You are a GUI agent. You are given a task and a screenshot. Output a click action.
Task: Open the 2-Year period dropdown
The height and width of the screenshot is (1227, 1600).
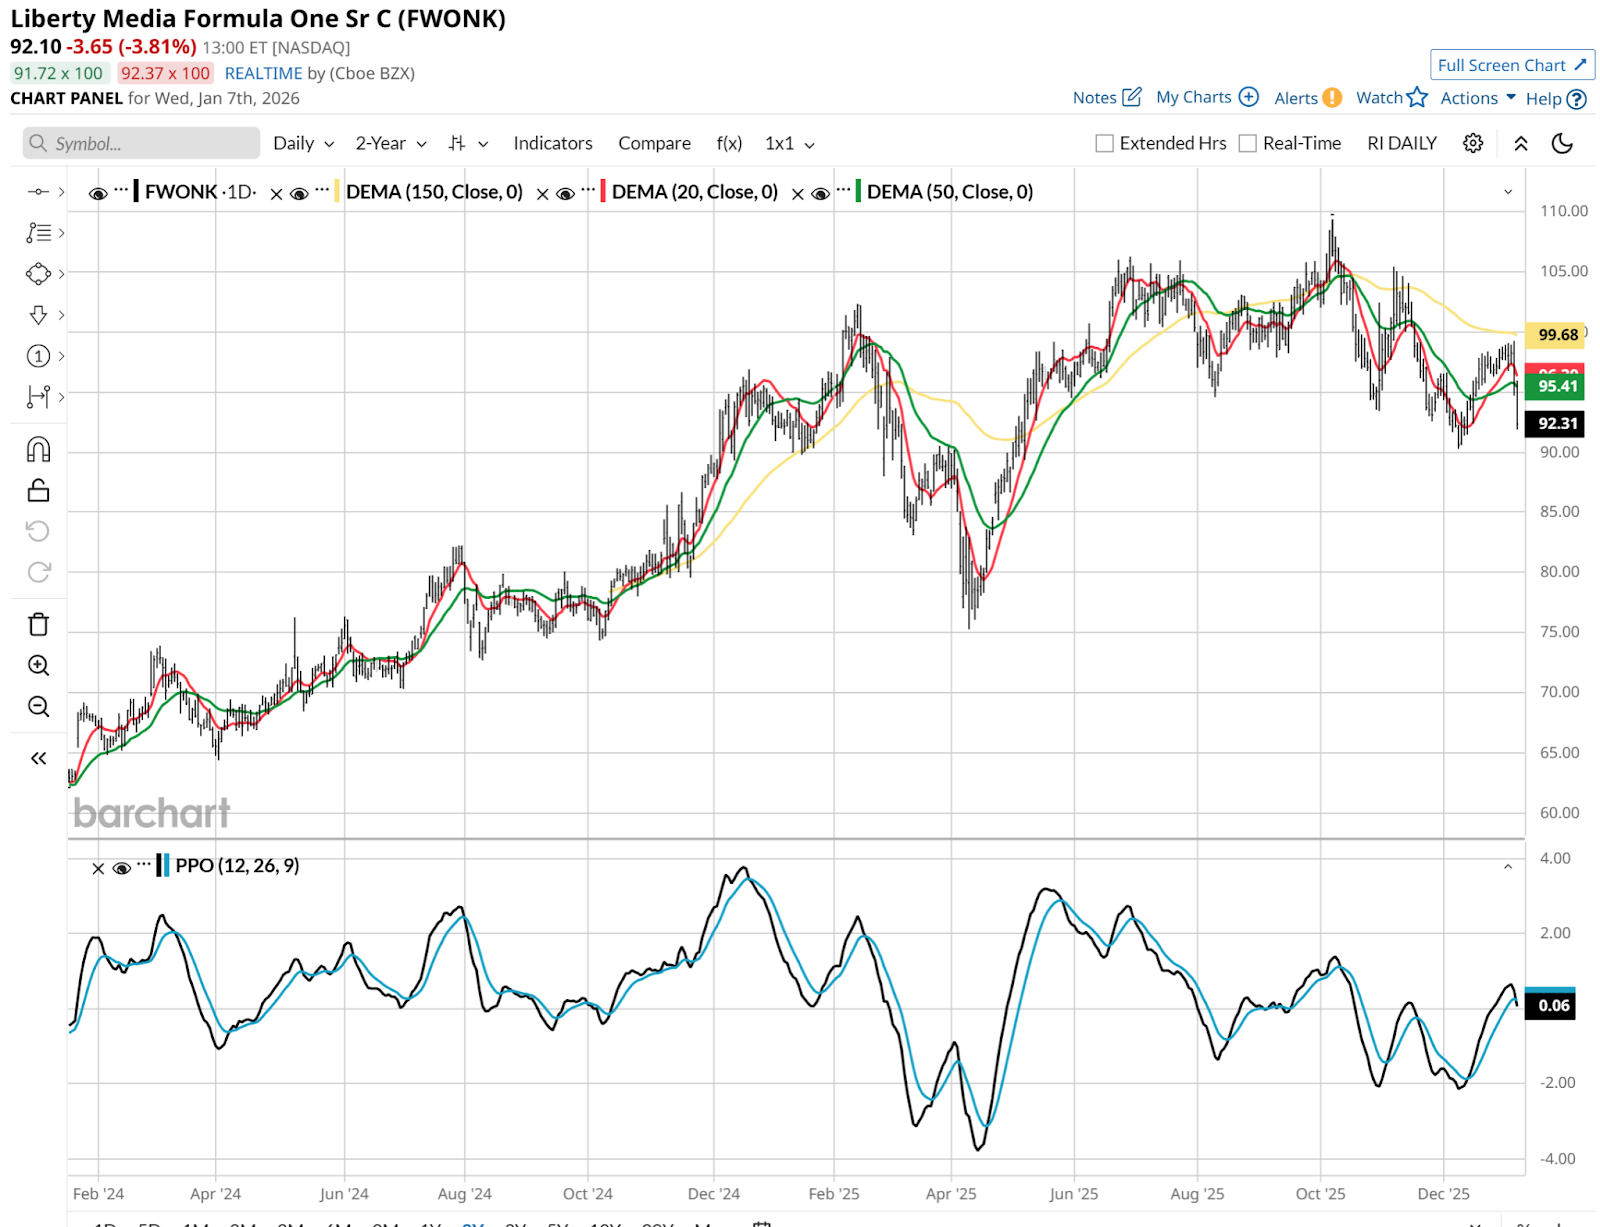pyautogui.click(x=390, y=143)
